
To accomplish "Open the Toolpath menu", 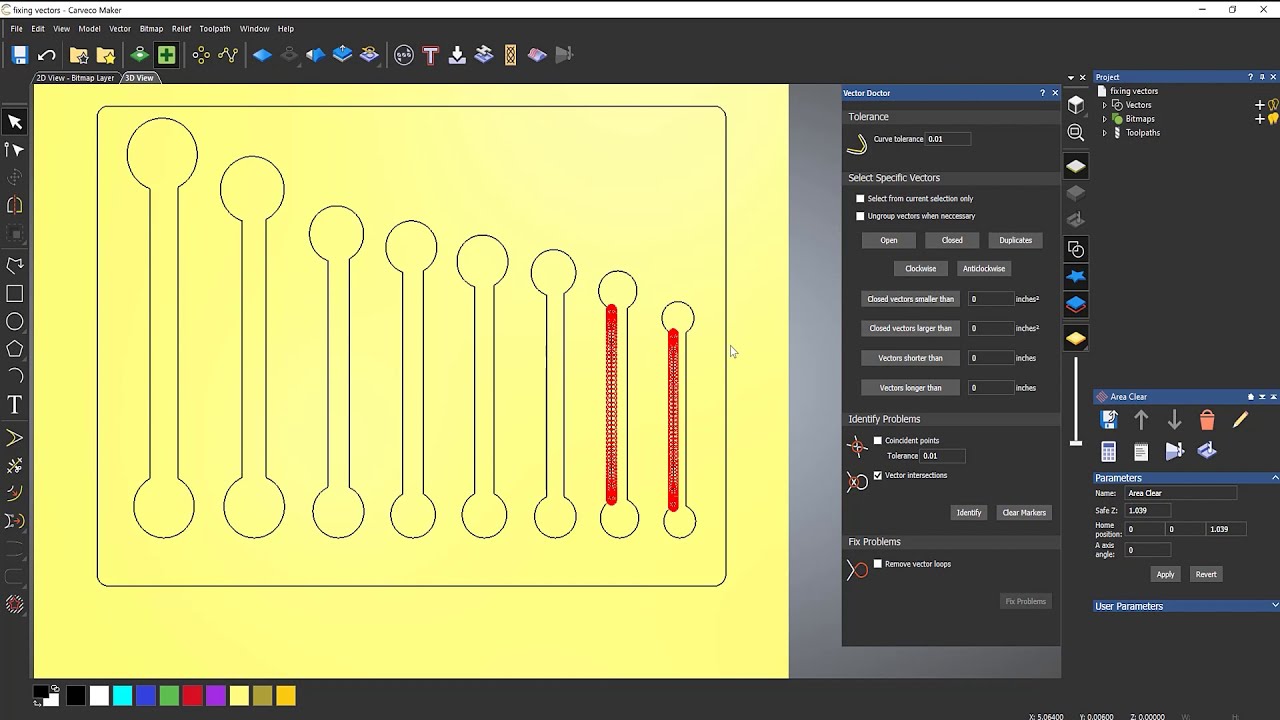I will coord(215,29).
